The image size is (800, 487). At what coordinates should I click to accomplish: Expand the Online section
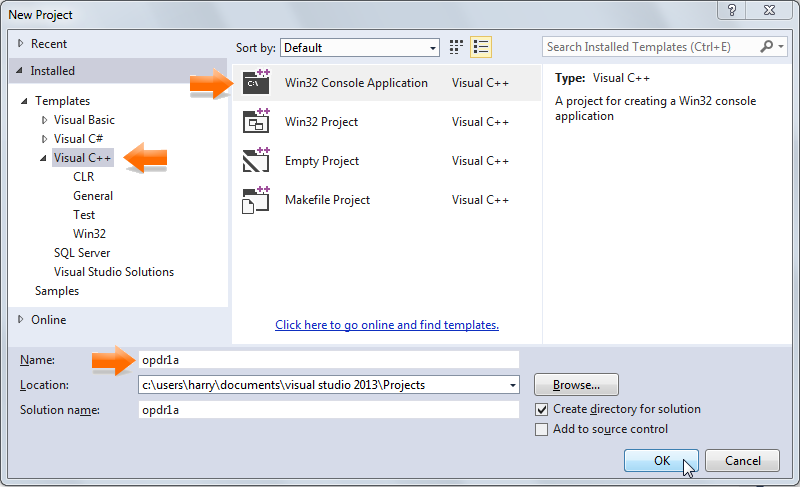click(21, 320)
